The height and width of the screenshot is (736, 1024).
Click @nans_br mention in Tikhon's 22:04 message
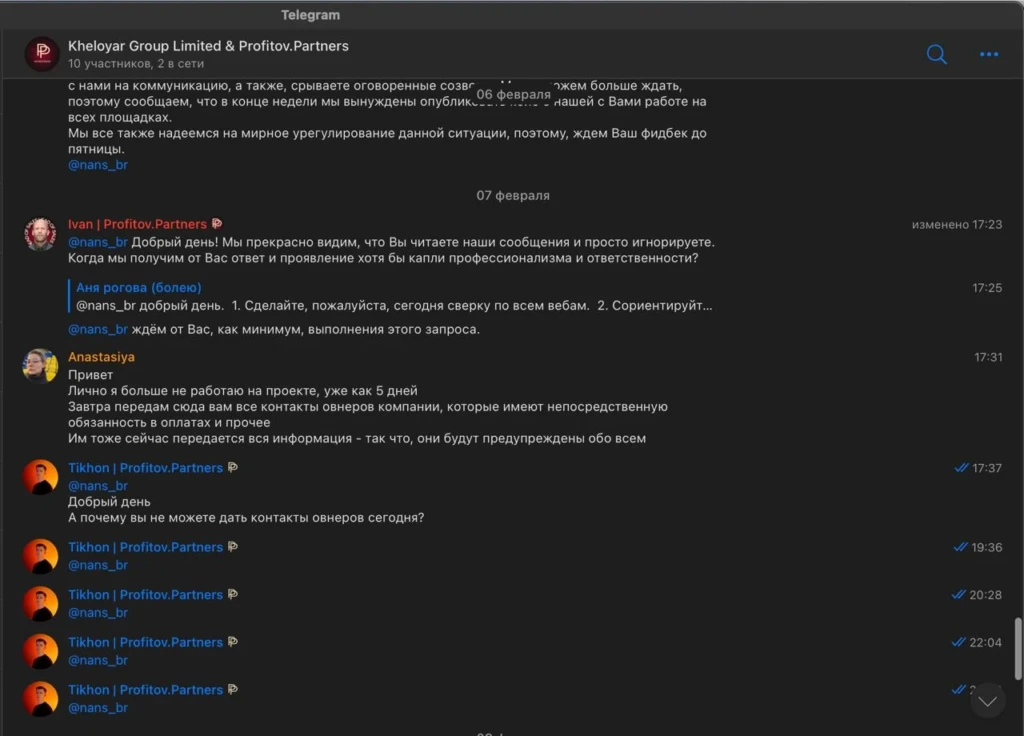click(98, 660)
